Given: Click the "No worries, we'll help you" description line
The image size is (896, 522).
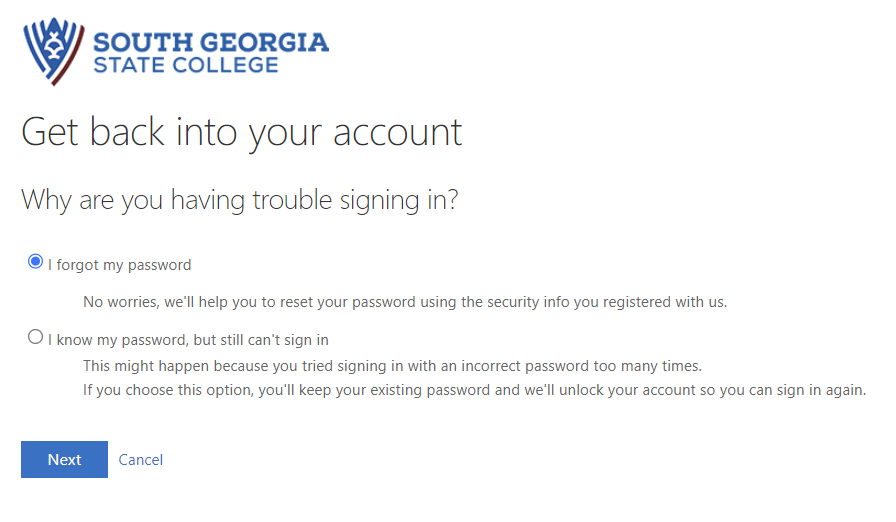Looking at the screenshot, I should tap(405, 301).
